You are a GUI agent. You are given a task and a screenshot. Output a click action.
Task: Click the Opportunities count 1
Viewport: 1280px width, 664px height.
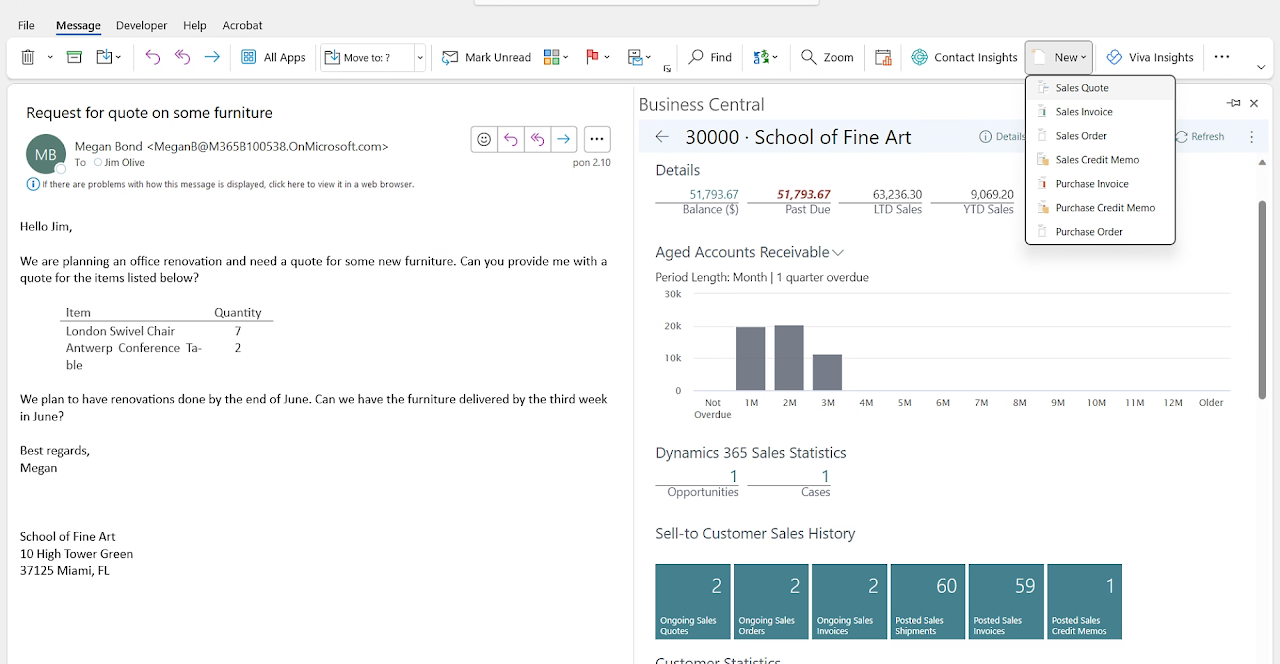(733, 477)
